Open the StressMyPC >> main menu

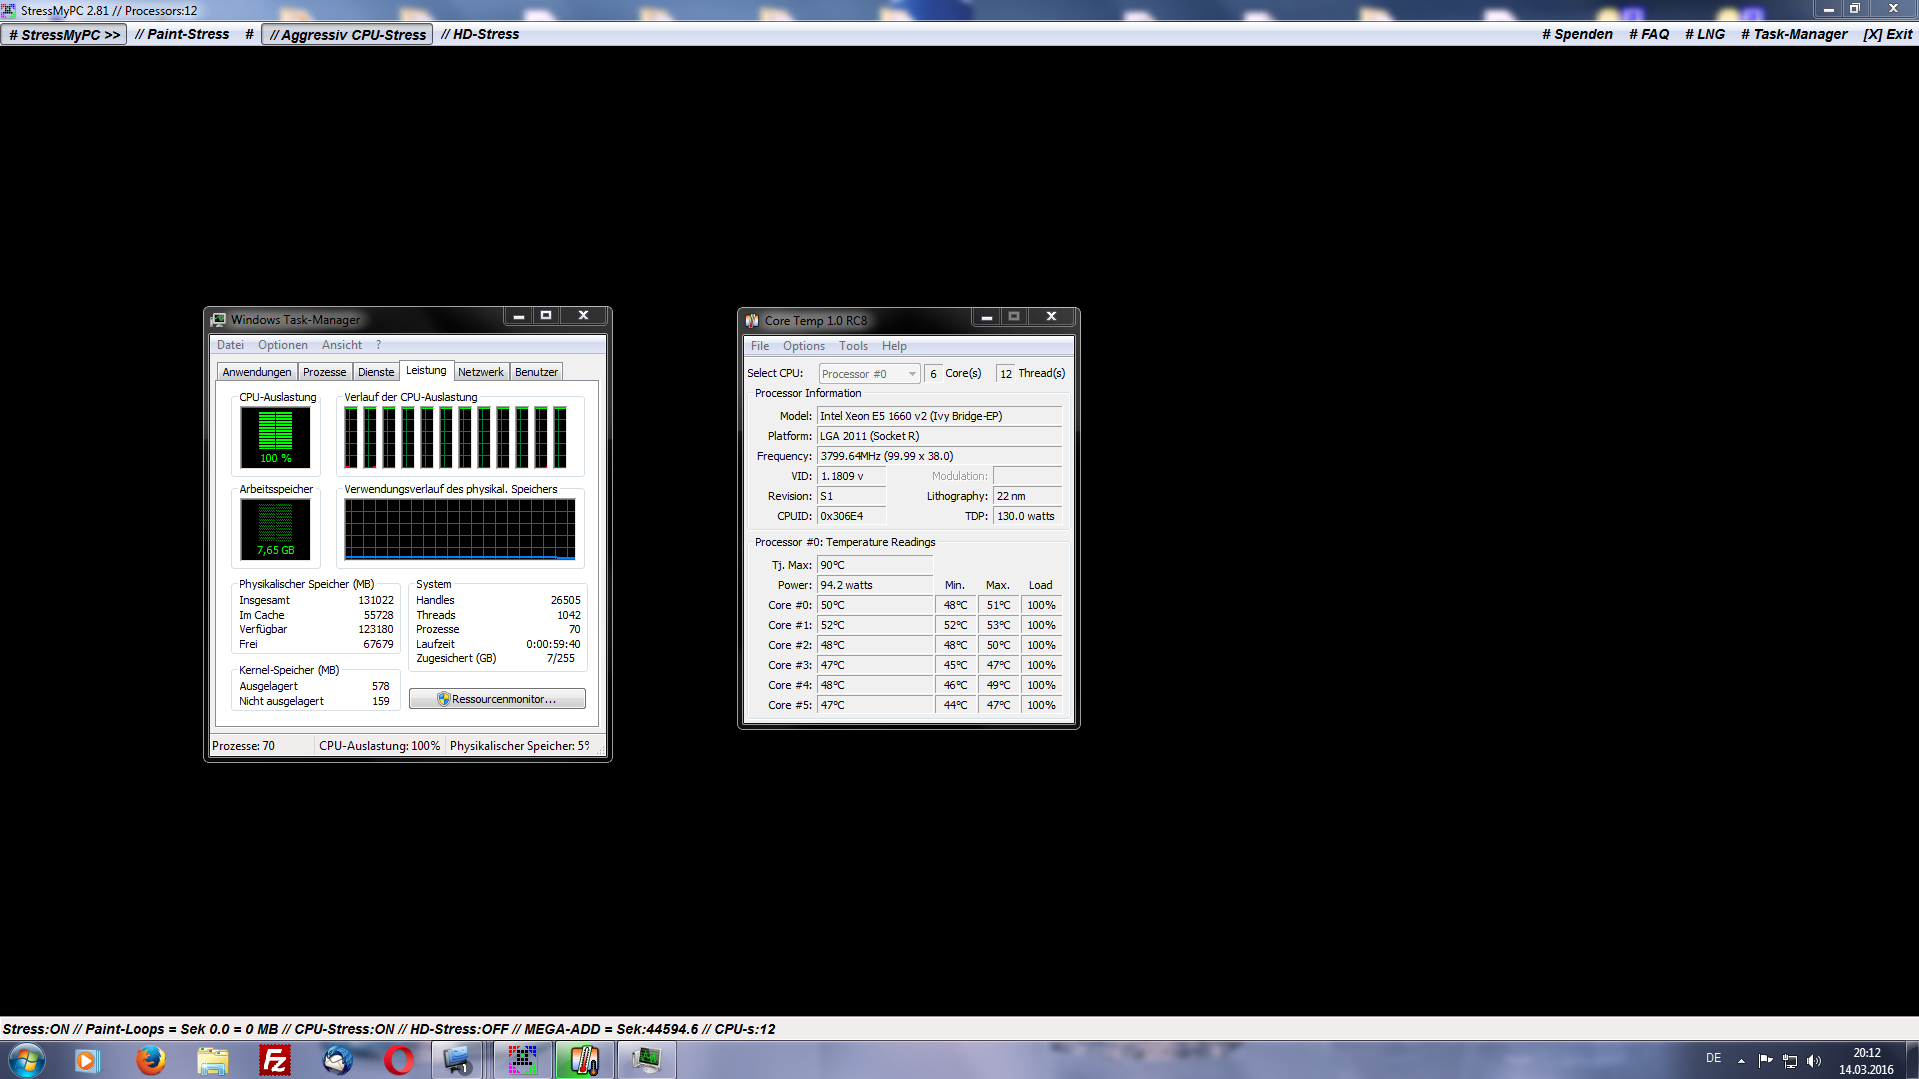coord(64,35)
